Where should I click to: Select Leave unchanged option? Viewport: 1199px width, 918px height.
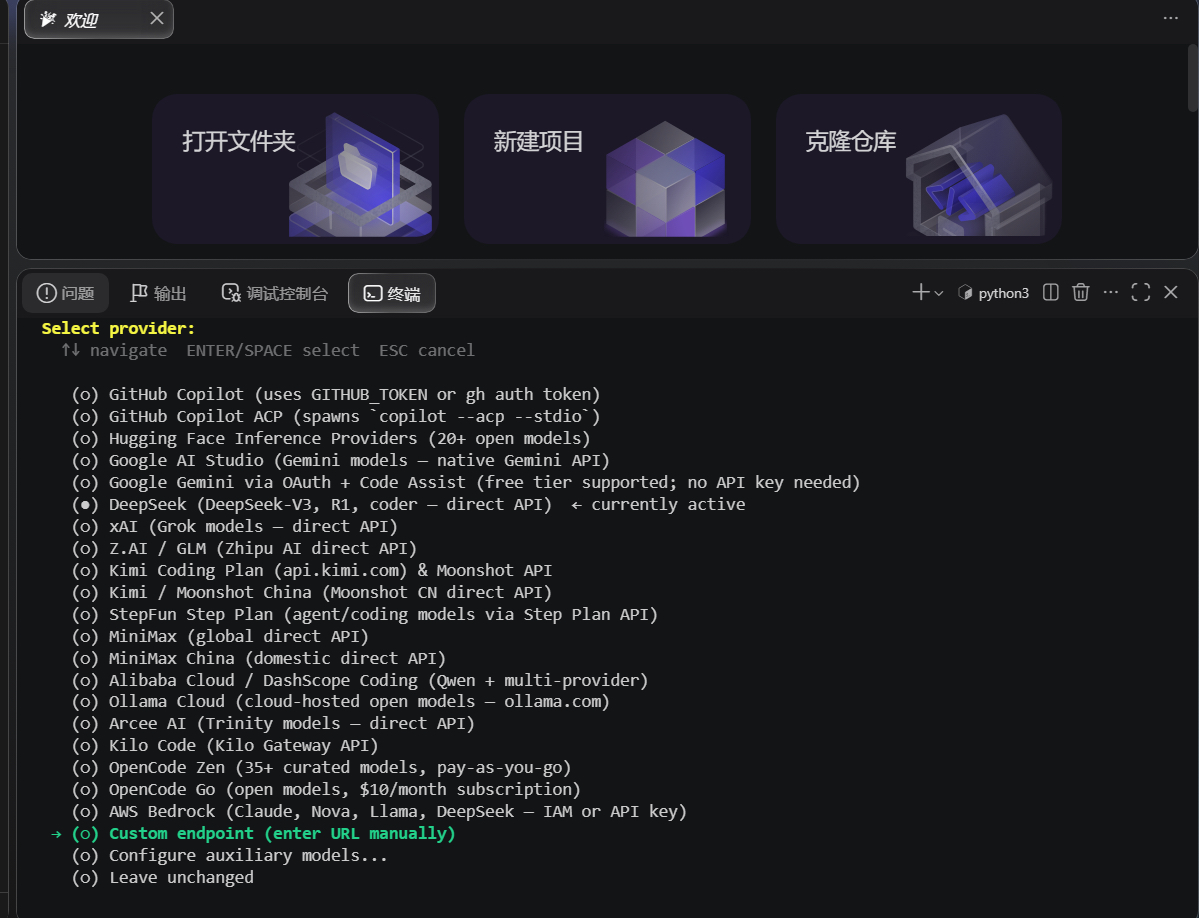click(162, 878)
